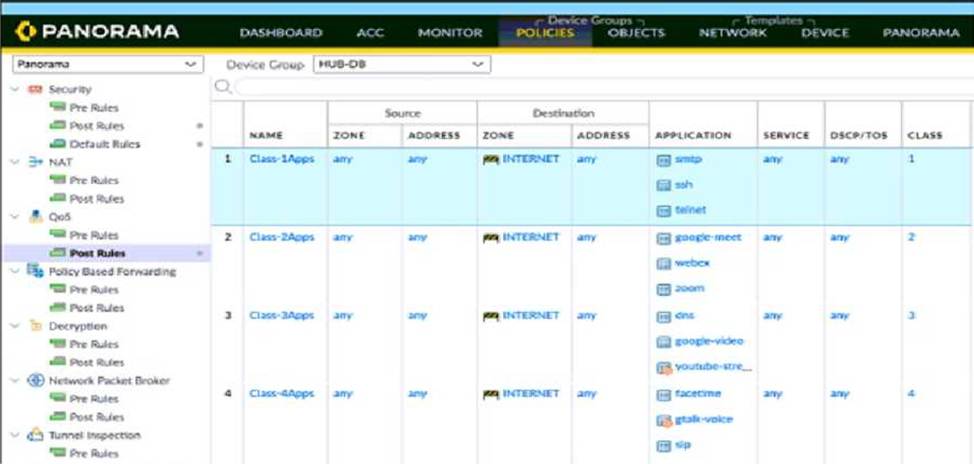This screenshot has height=464, width=974.
Task: Open NAT Pre Rules
Action: tap(94, 181)
